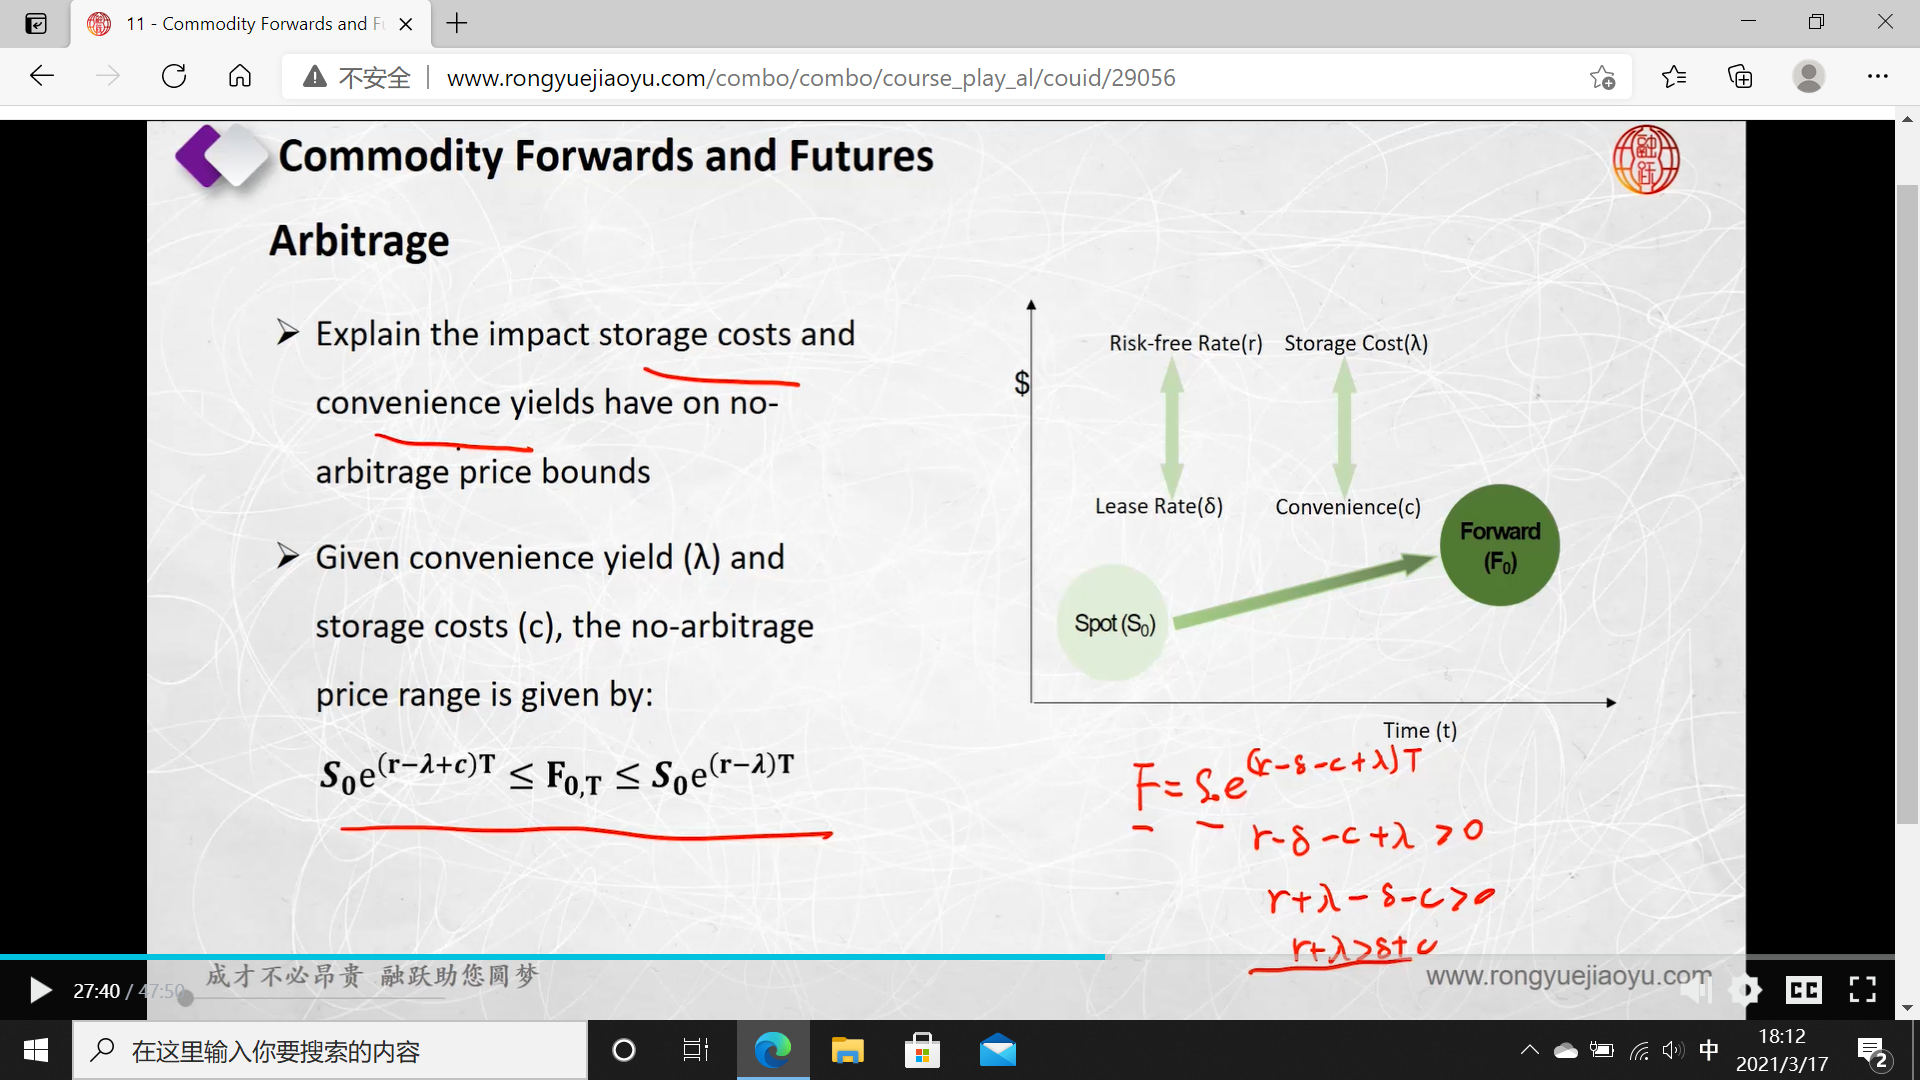The height and width of the screenshot is (1080, 1920).
Task: Open the tab actions menu
Action: click(36, 23)
